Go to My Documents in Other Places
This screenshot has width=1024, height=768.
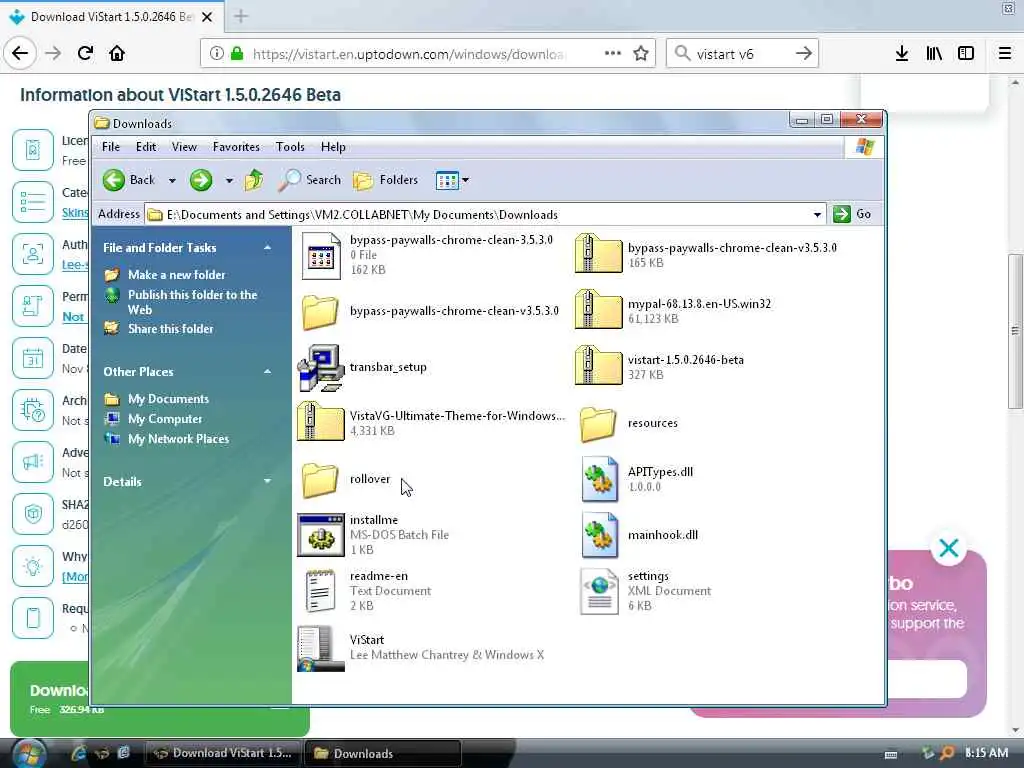[x=168, y=398]
